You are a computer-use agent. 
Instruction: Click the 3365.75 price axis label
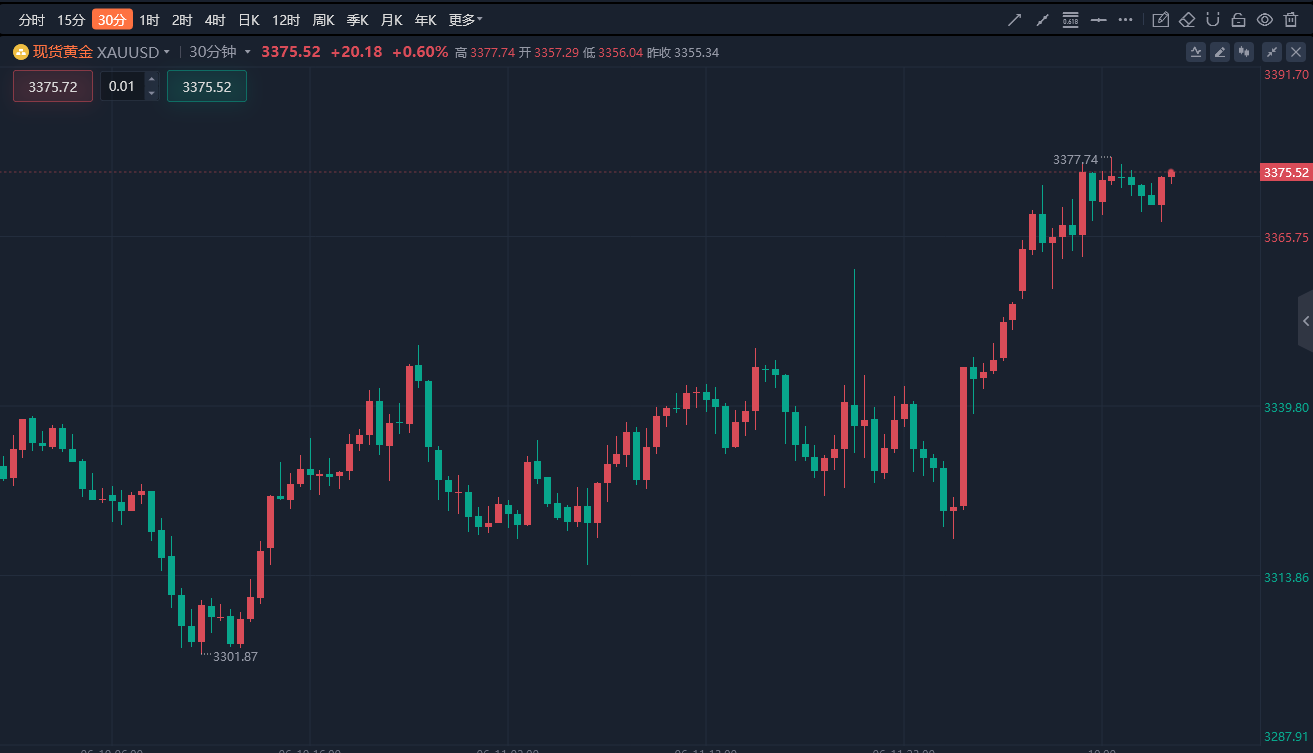pyautogui.click(x=1286, y=237)
